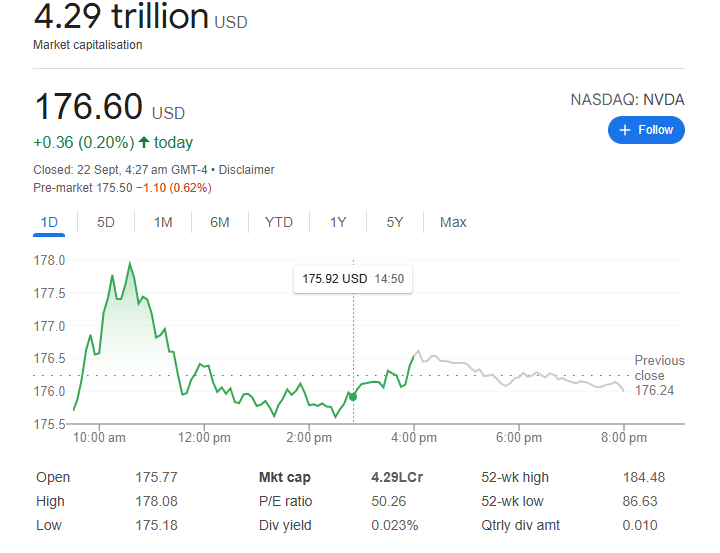This screenshot has width=720, height=553.
Task: Switch to the 5D chart tab
Action: click(x=106, y=222)
